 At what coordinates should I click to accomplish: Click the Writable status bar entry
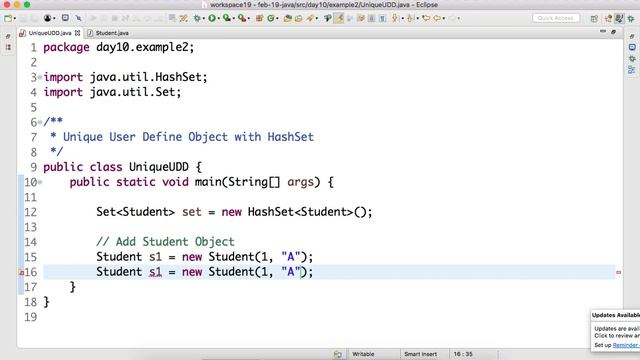tap(363, 354)
